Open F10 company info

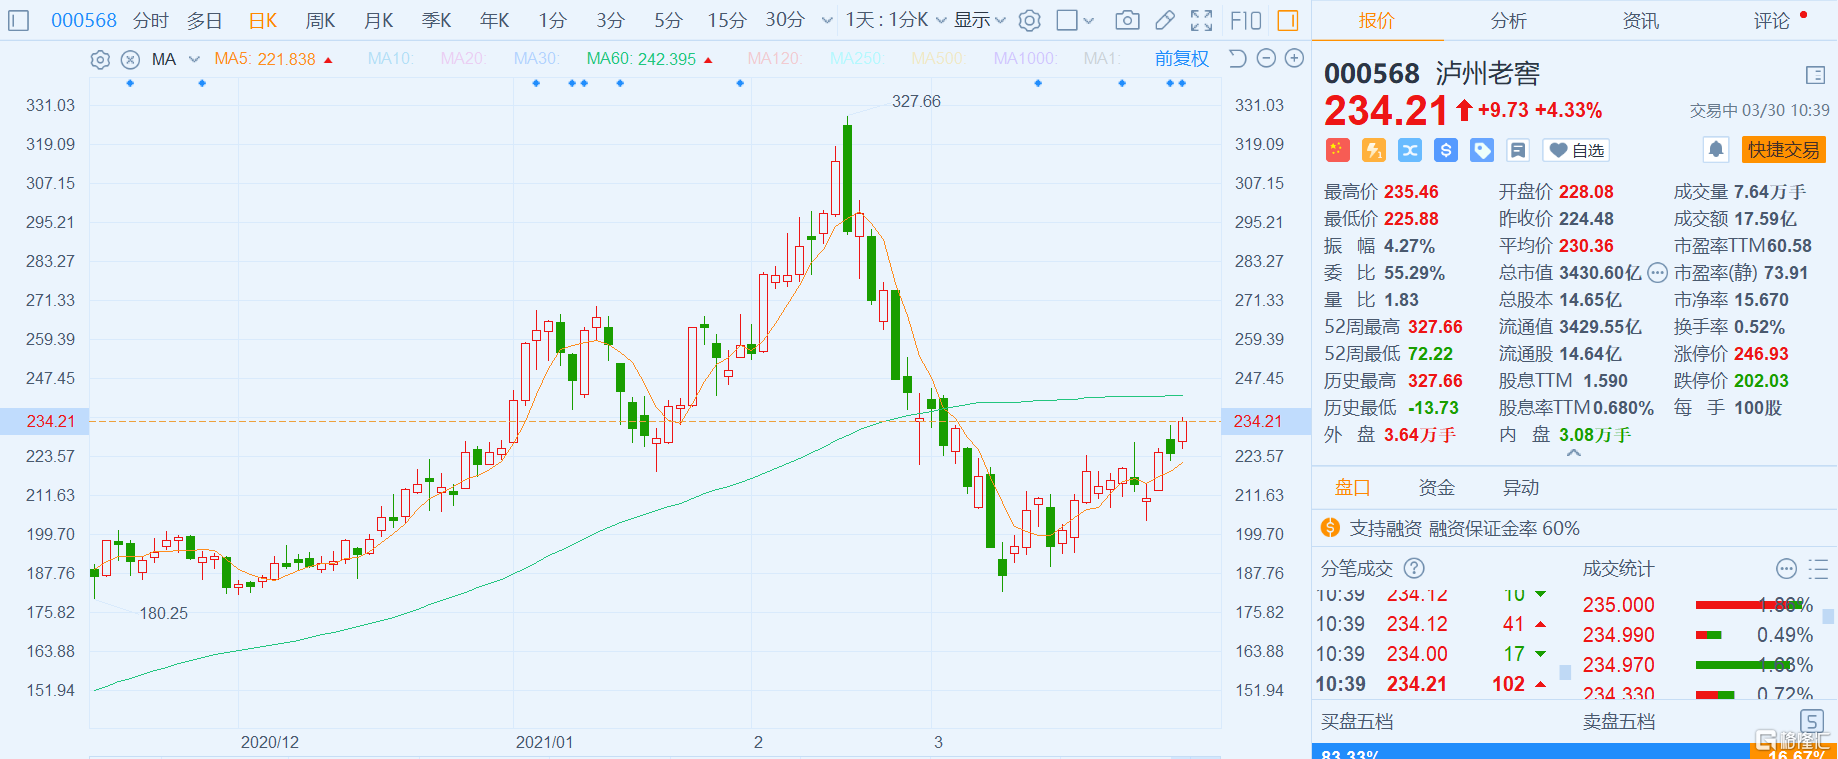point(1246,20)
